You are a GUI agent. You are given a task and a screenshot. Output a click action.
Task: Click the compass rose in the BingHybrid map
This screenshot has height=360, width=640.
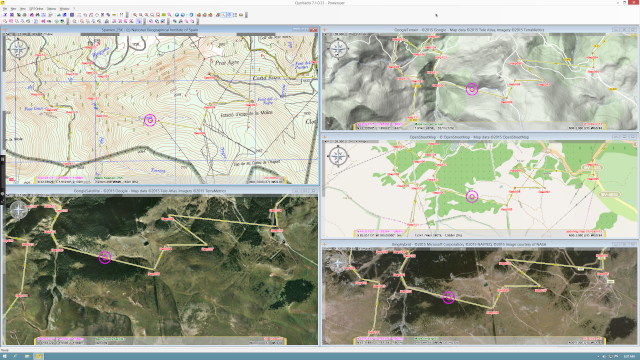click(338, 263)
